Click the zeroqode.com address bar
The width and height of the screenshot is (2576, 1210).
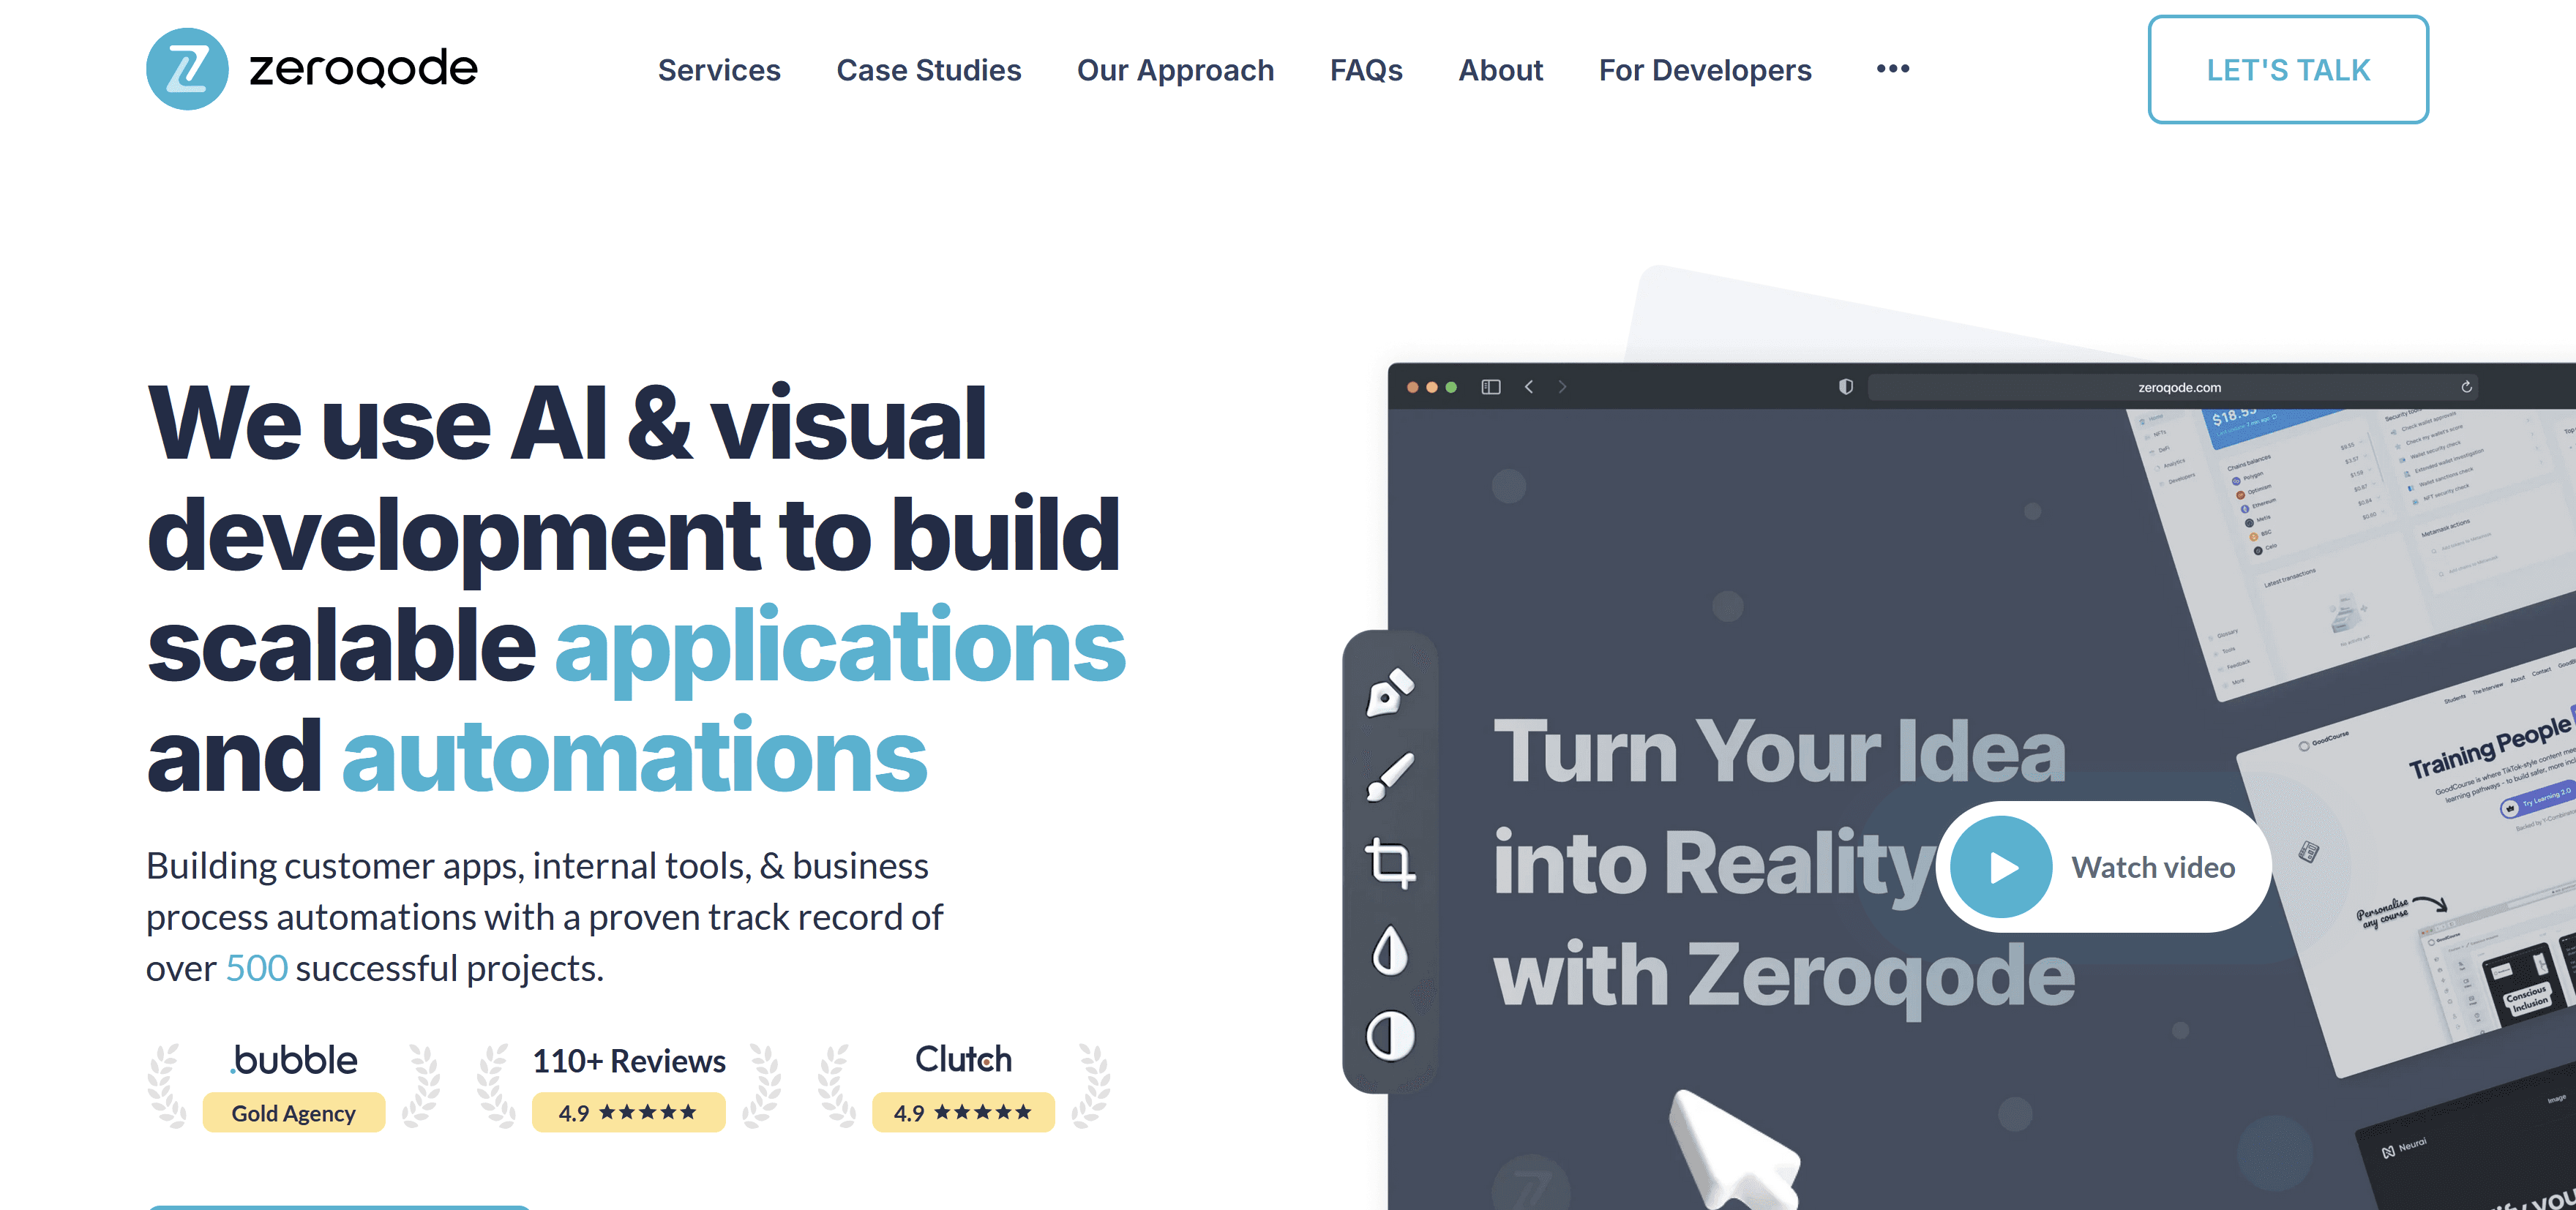click(x=2178, y=387)
